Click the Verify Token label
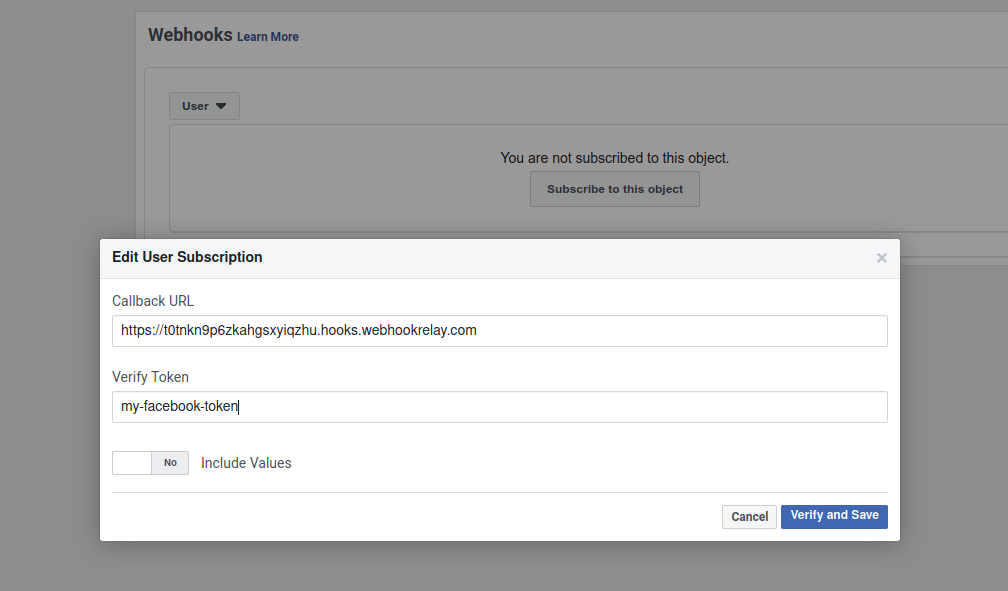1008x591 pixels. pos(150,376)
